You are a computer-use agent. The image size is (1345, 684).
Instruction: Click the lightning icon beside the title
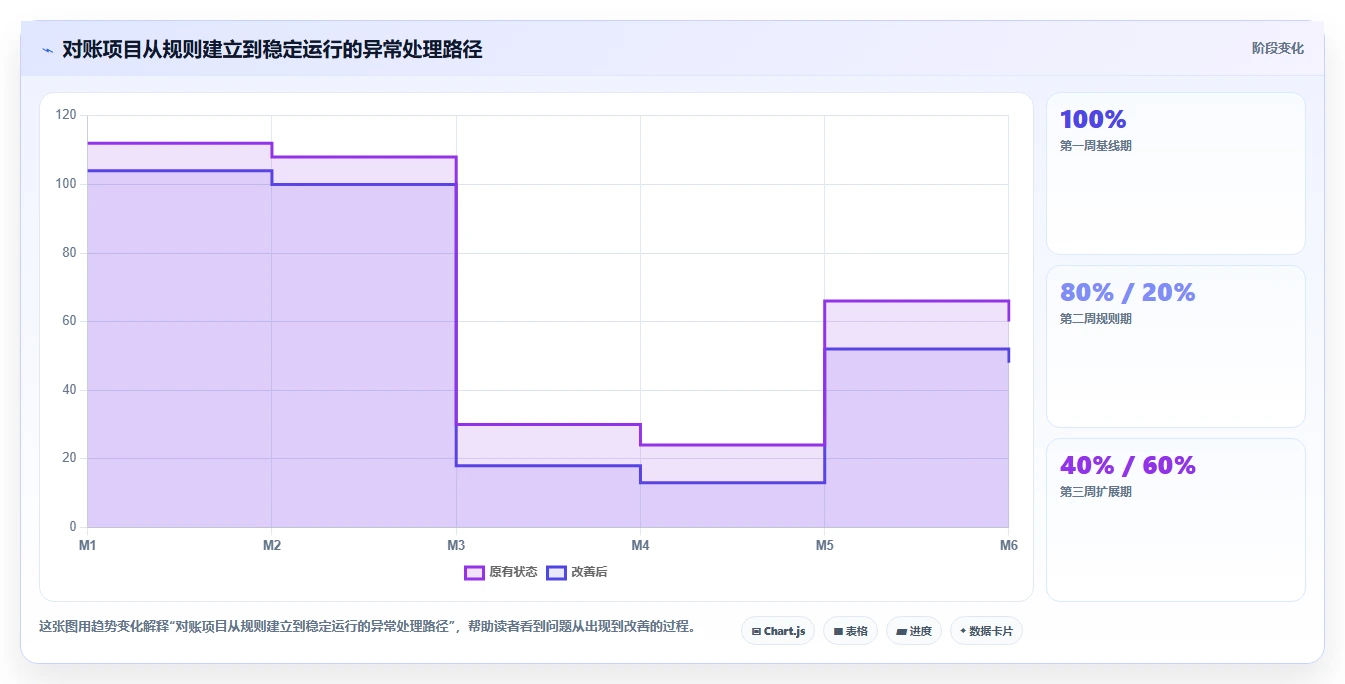tap(47, 49)
